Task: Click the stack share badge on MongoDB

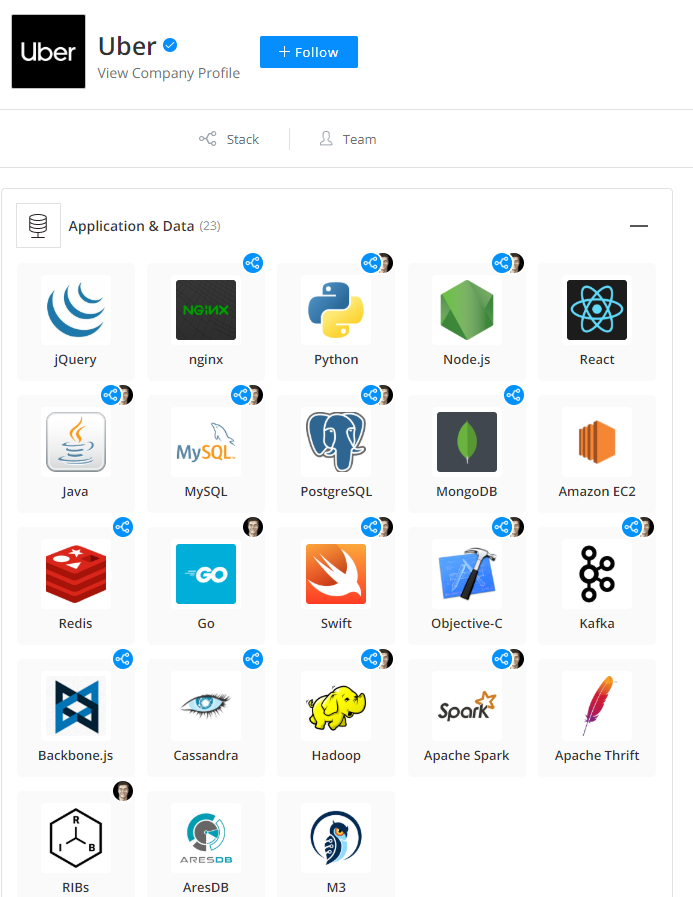Action: click(514, 395)
